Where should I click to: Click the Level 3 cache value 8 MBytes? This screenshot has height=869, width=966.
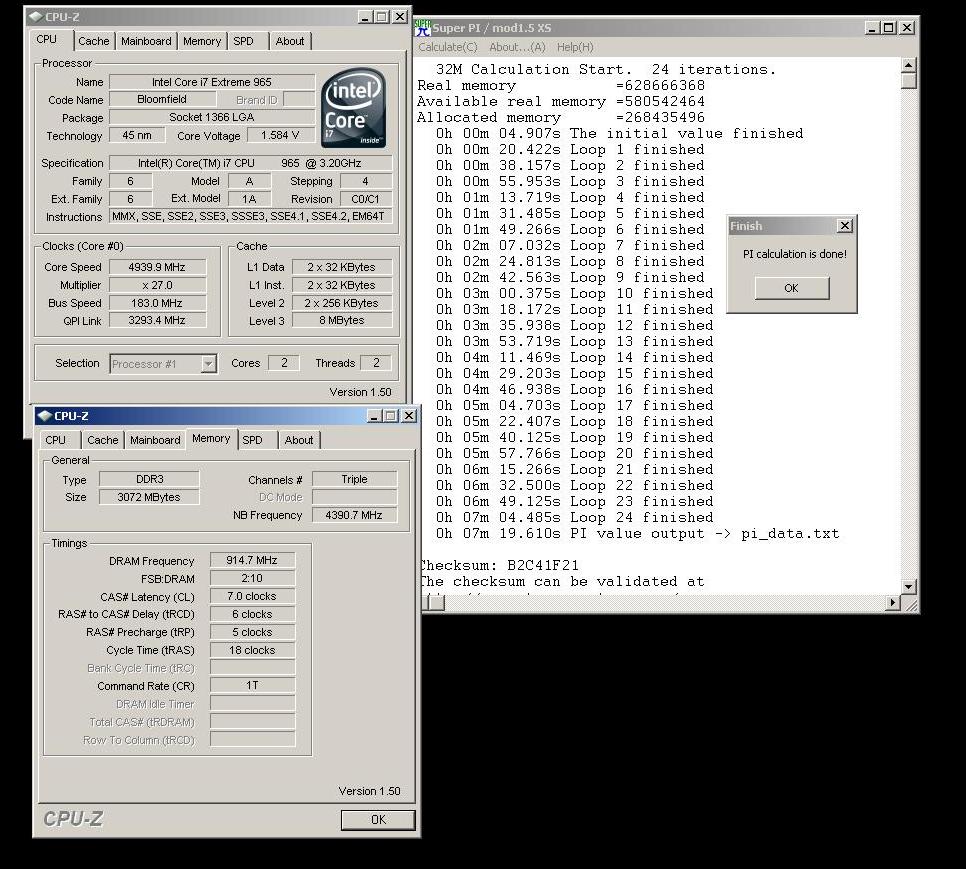point(342,320)
